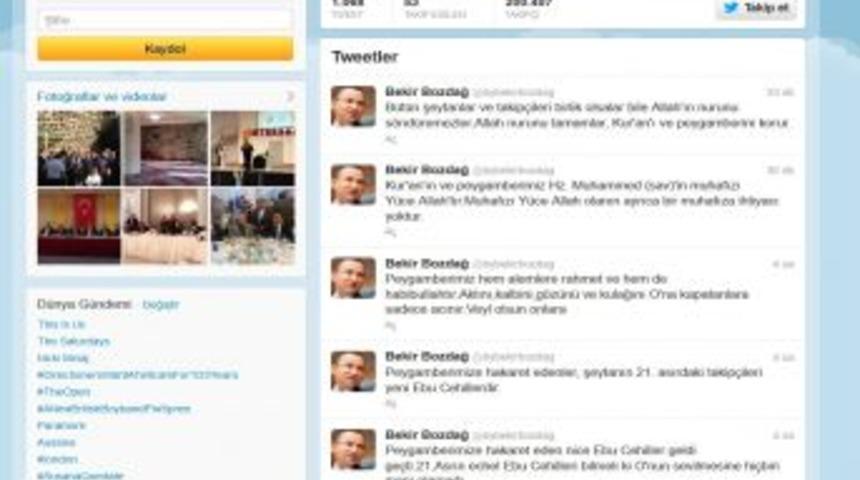The image size is (860, 480).
Task: Select the #TheOpen trending topic
Action: 64,392
